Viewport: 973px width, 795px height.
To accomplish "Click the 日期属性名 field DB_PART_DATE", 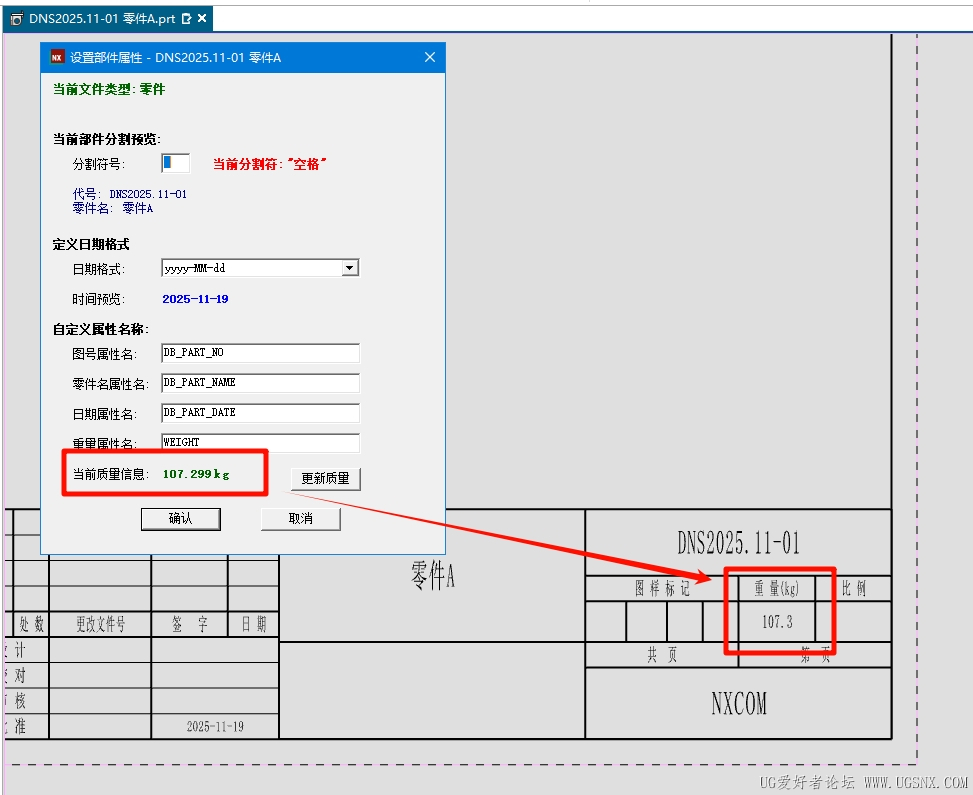I will point(260,413).
